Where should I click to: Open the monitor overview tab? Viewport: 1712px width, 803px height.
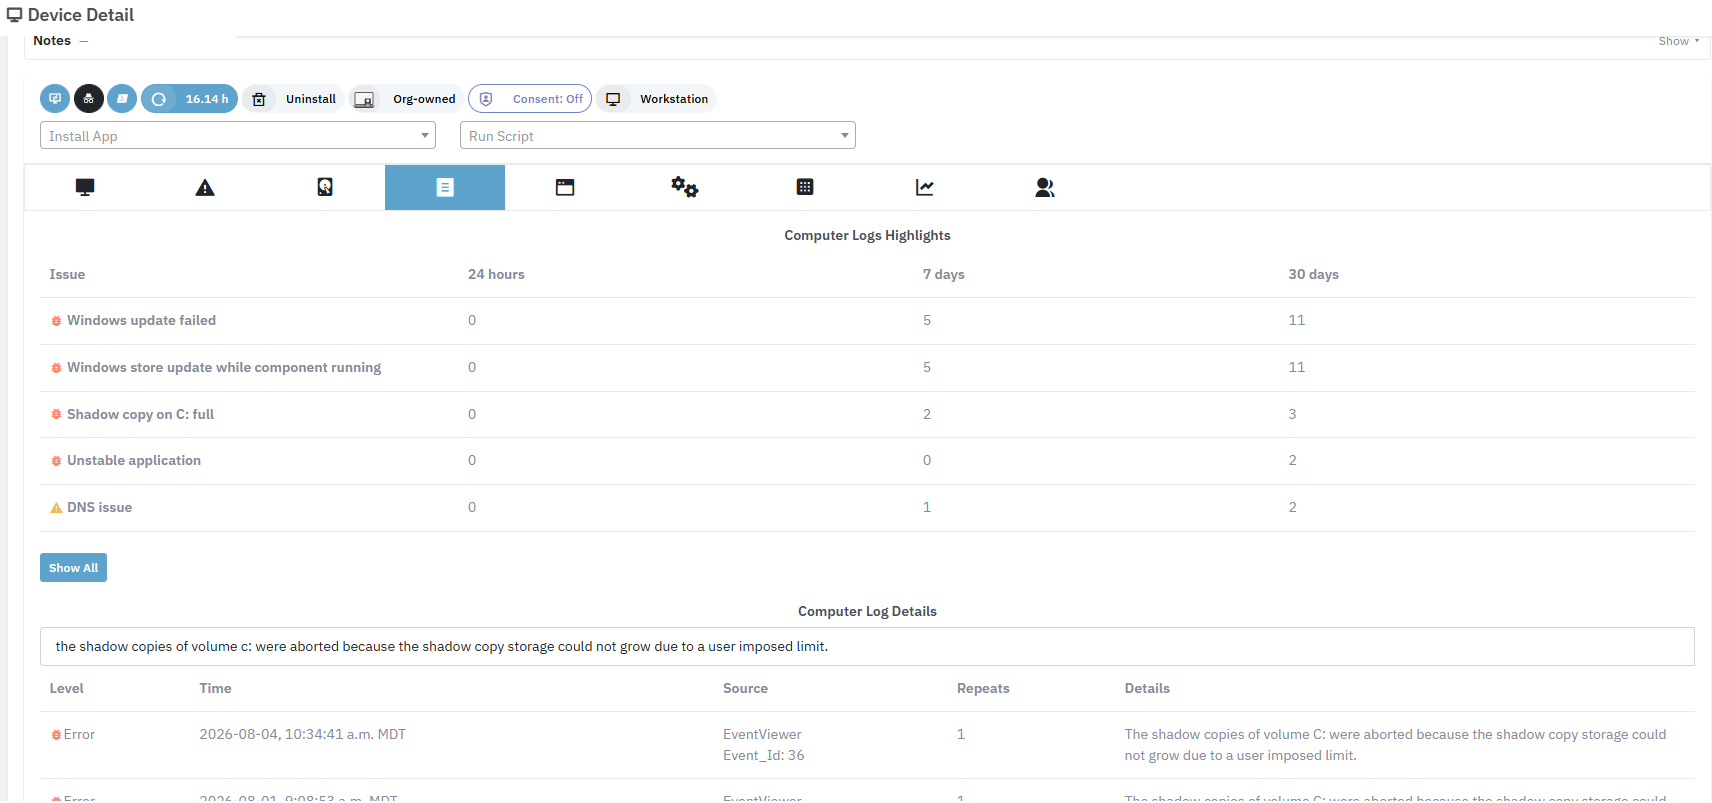pyautogui.click(x=85, y=187)
